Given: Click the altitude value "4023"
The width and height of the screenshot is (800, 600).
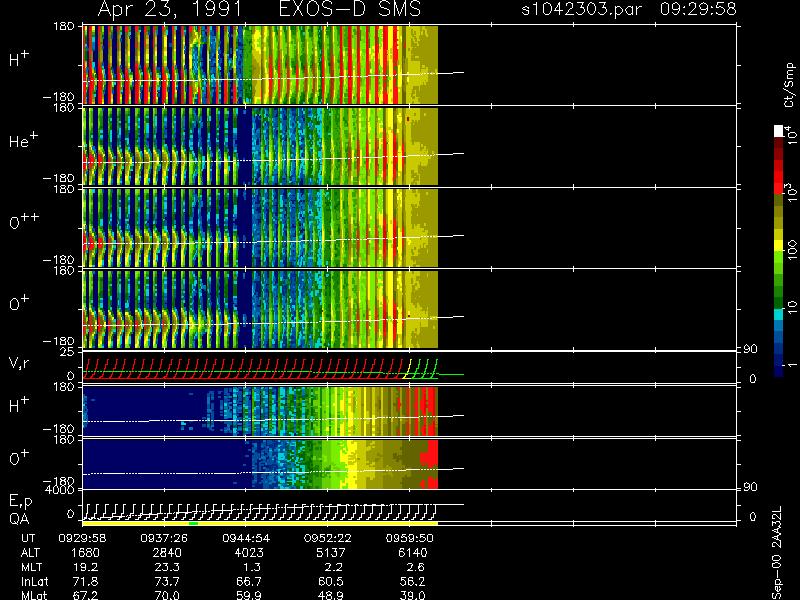Looking at the screenshot, I should coord(249,553).
